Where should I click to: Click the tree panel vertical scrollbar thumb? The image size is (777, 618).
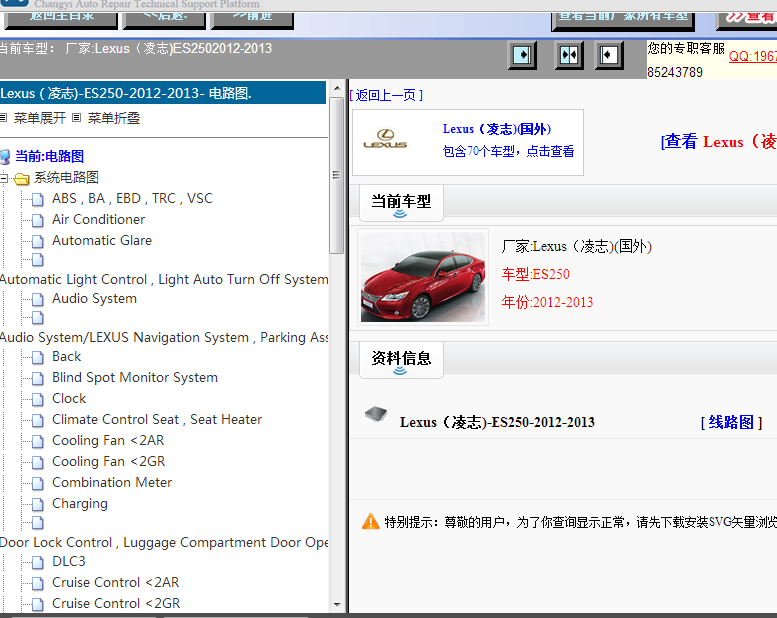[337, 175]
